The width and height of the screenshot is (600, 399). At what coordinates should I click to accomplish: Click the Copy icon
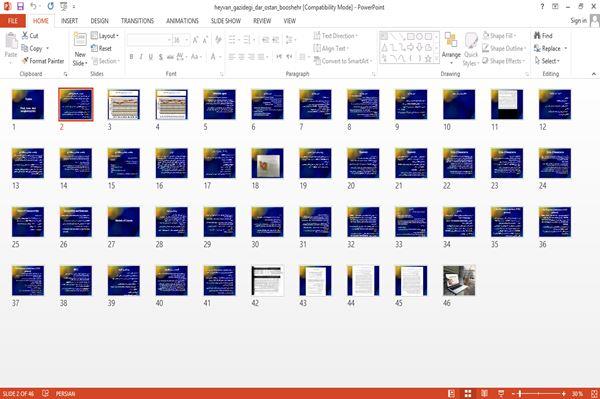[x=25, y=48]
